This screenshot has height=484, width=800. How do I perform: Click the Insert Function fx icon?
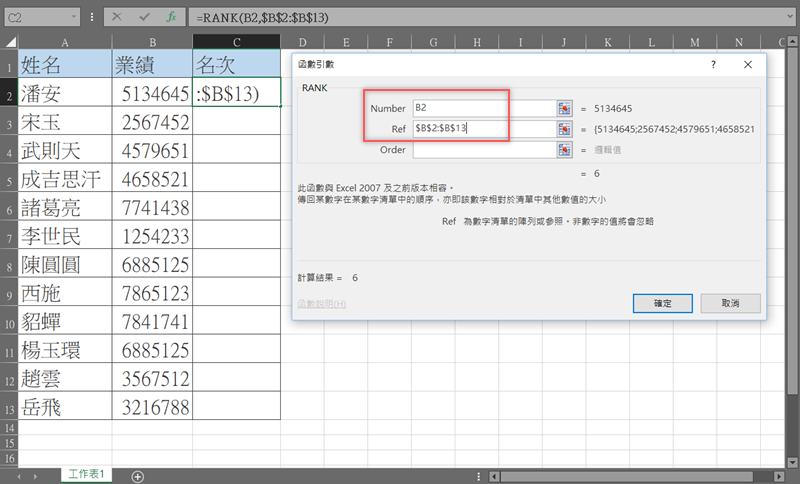coord(170,18)
